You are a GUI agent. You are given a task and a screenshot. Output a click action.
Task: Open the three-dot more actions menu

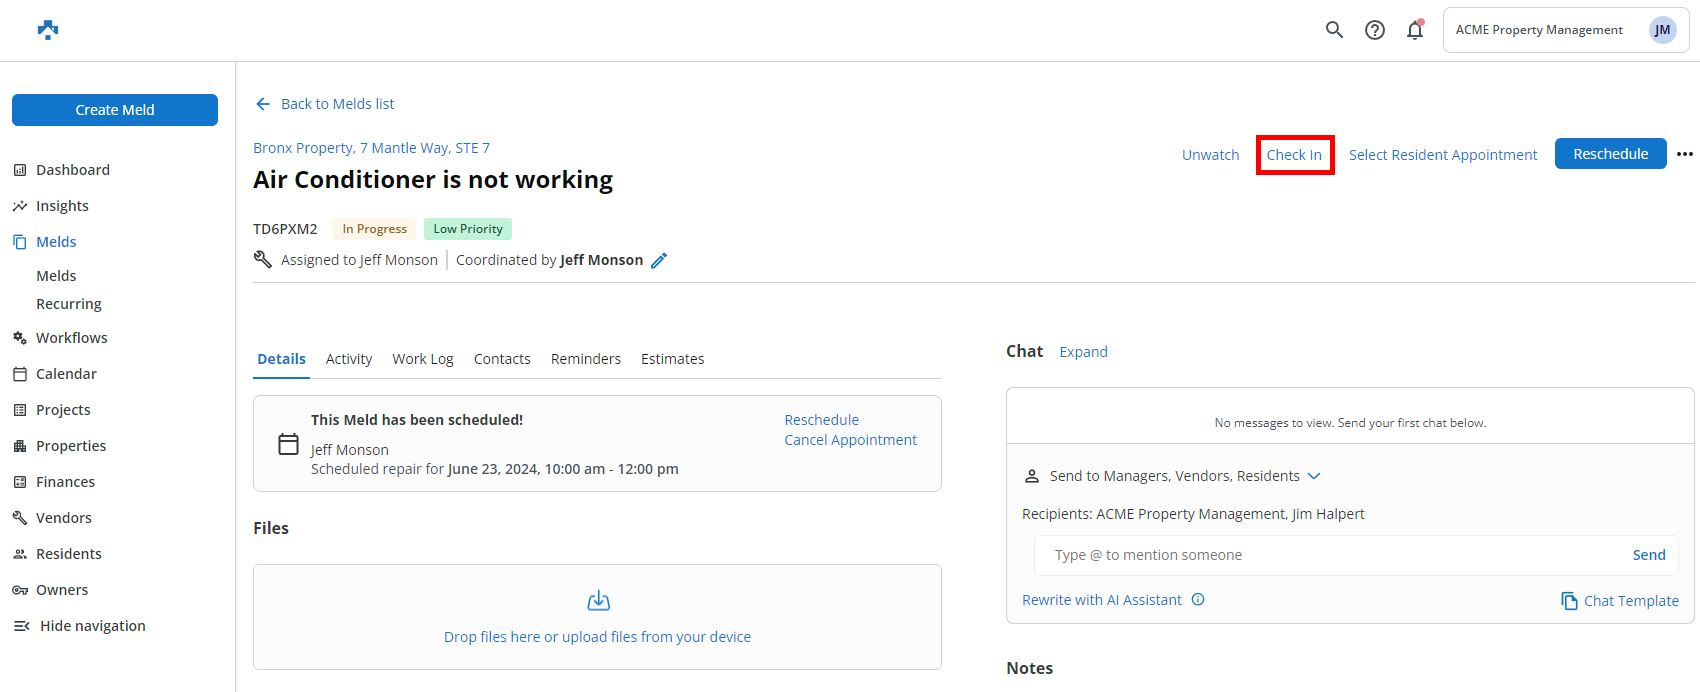(x=1685, y=154)
